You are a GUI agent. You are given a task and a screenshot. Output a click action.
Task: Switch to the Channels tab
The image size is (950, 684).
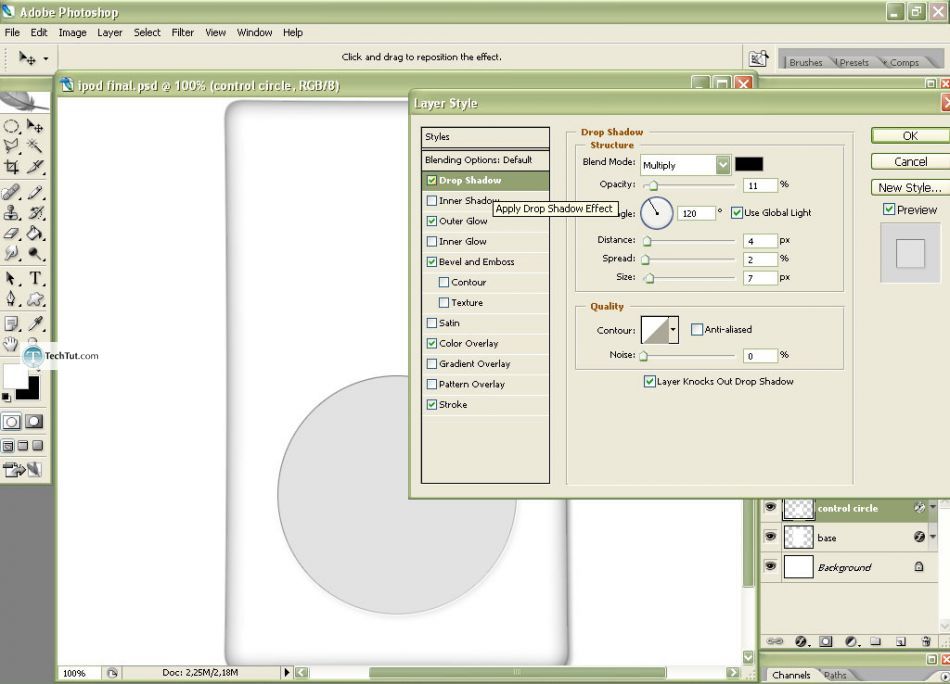[791, 675]
